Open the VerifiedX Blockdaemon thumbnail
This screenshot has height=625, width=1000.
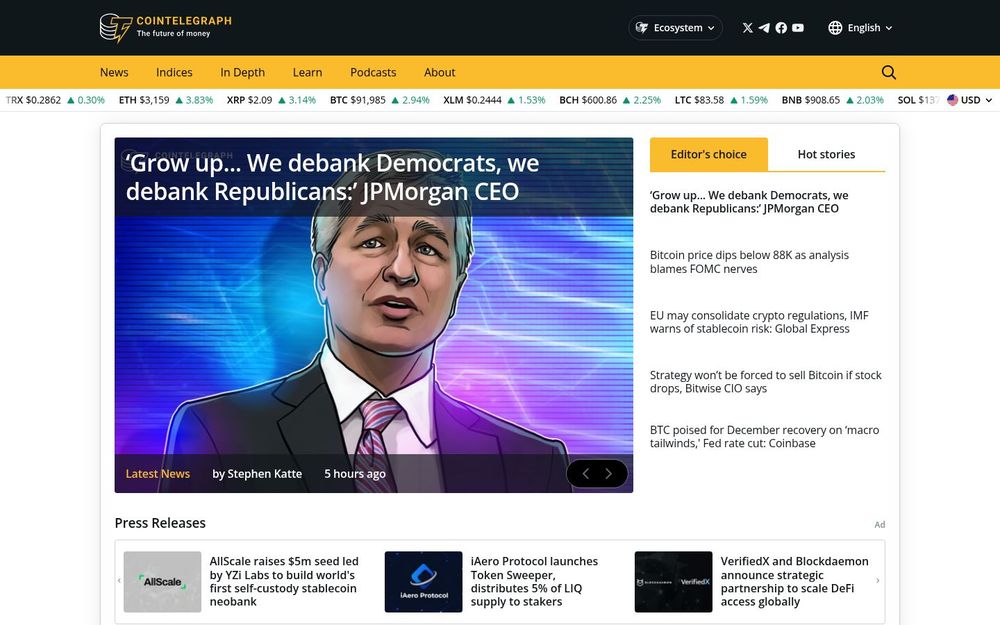click(x=673, y=582)
